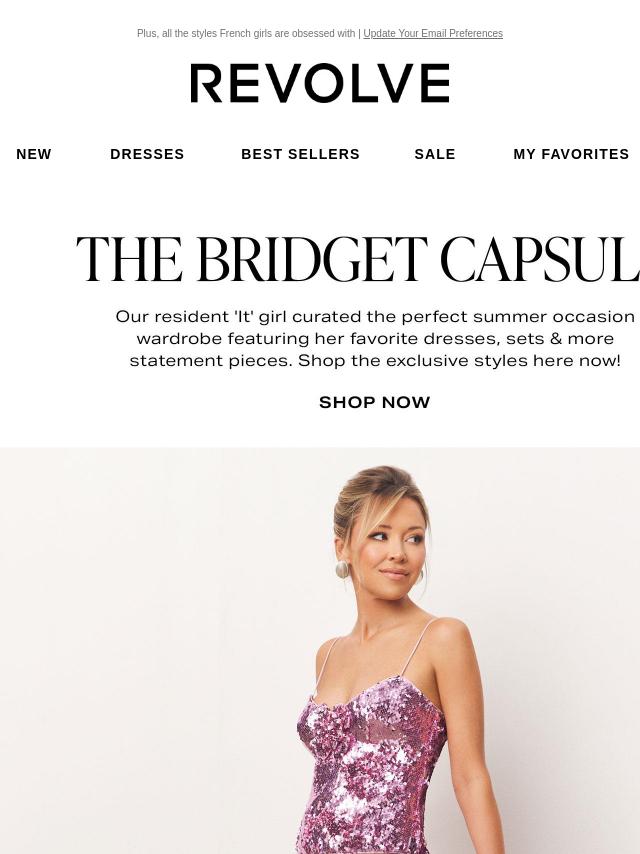This screenshot has height=854, width=640.
Task: Click the 'Our resident It girl' line
Action: 375,316
